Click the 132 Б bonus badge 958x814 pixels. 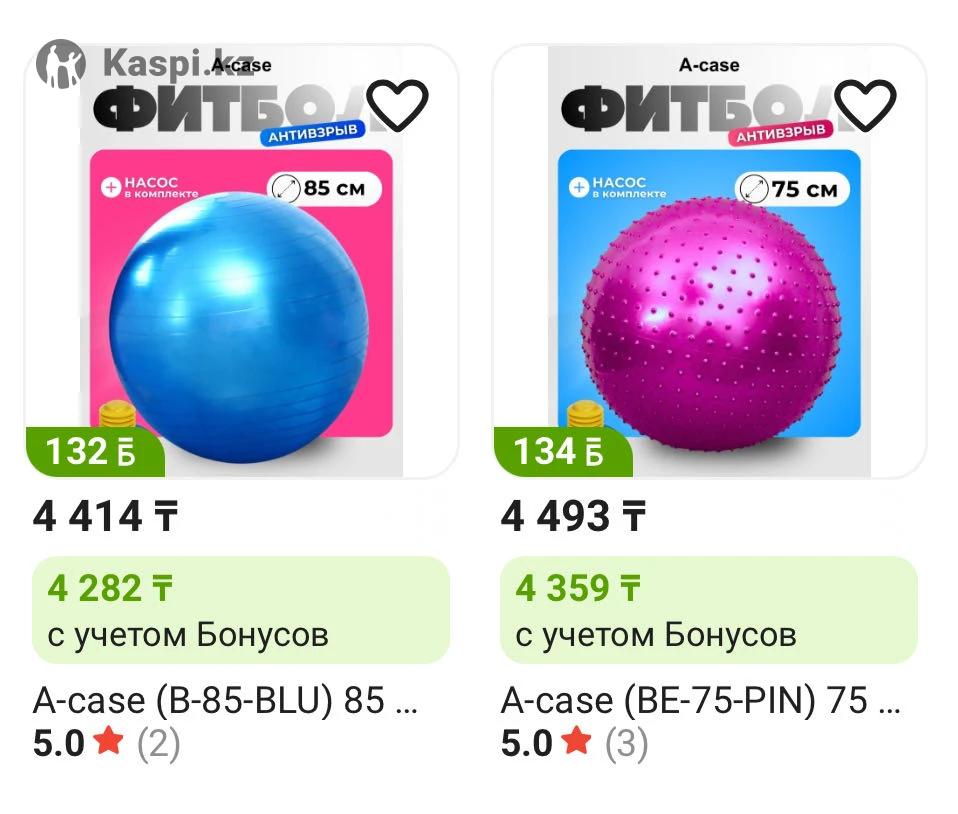(x=95, y=452)
